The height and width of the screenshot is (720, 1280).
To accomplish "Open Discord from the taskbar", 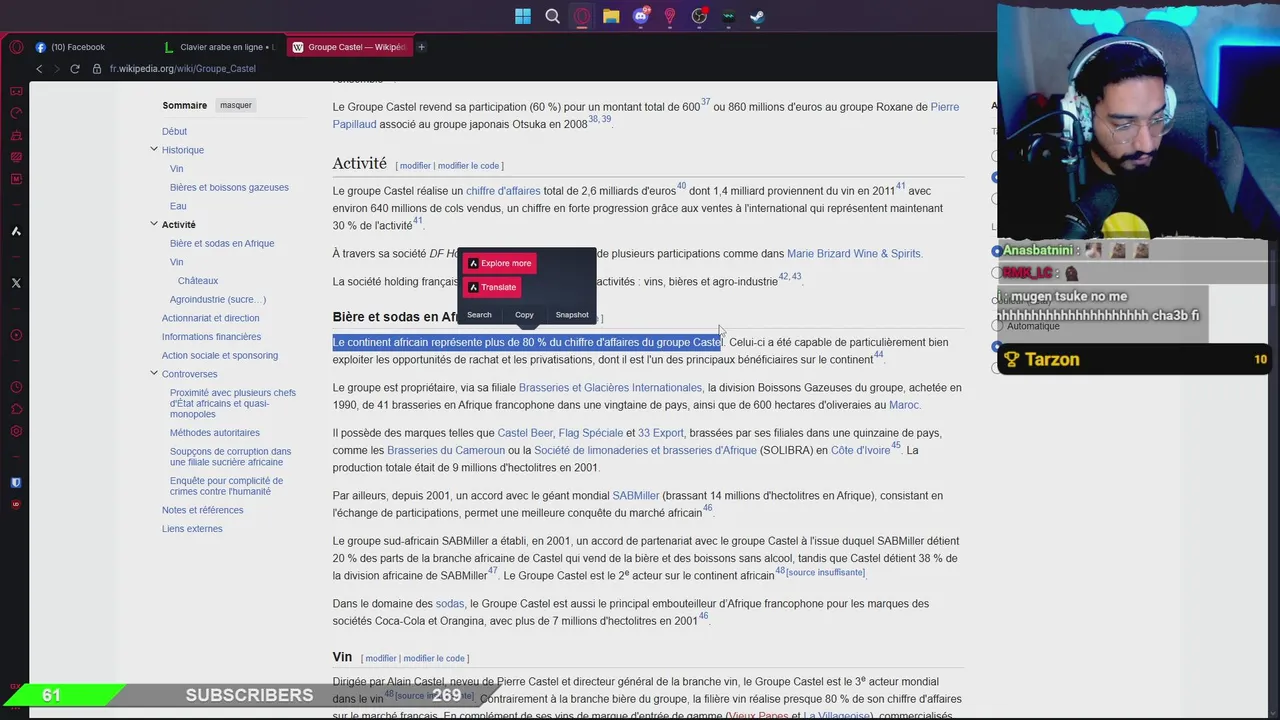I will (x=641, y=16).
